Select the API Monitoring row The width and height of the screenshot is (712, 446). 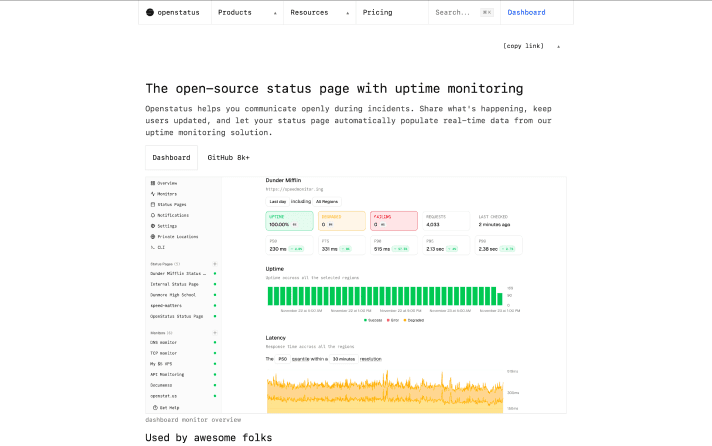[x=183, y=375]
